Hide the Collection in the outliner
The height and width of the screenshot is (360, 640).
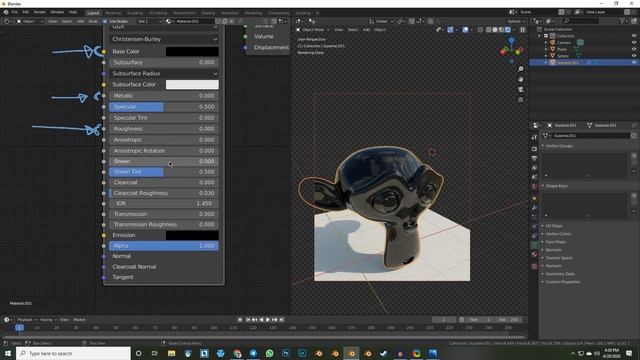(634, 36)
